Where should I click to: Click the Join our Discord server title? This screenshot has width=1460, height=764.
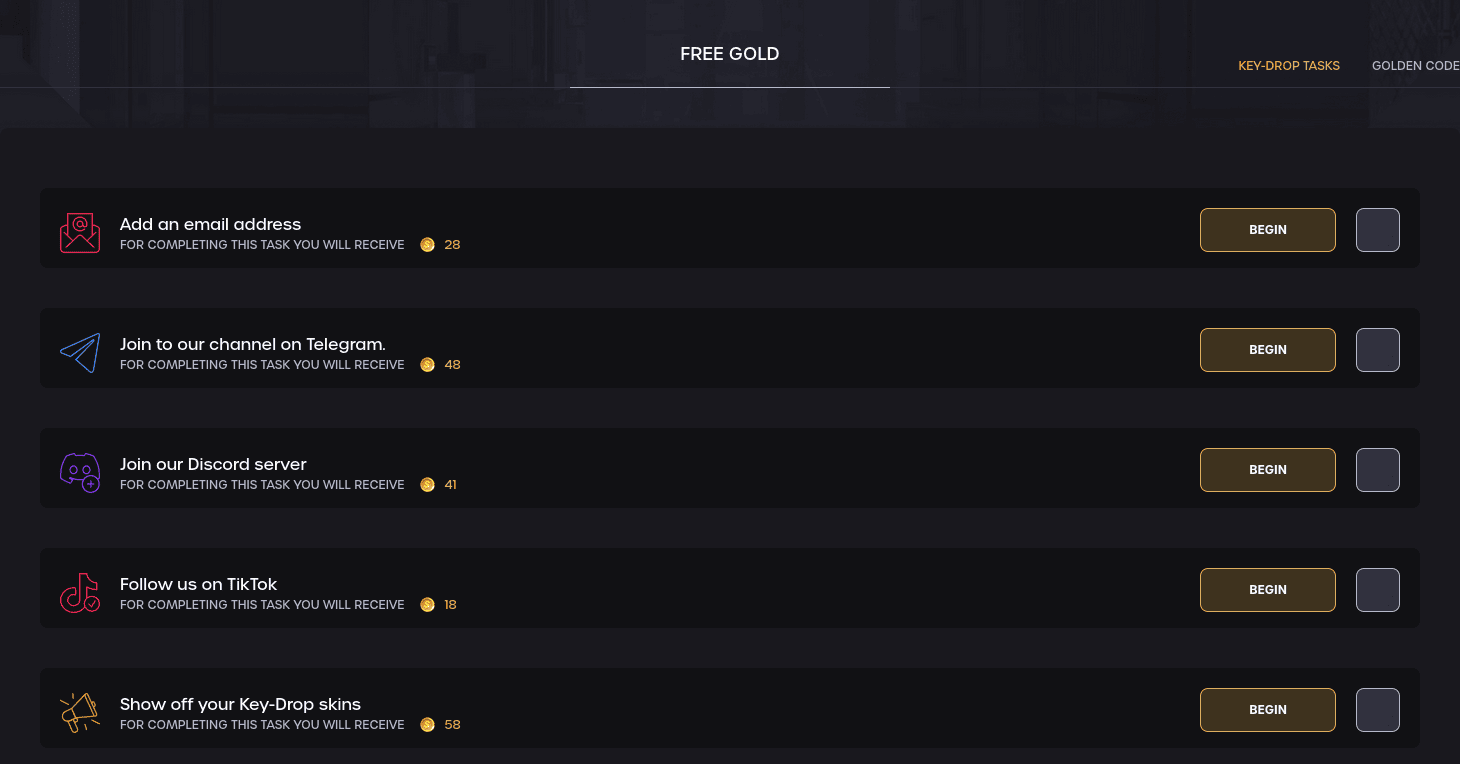[x=213, y=464]
